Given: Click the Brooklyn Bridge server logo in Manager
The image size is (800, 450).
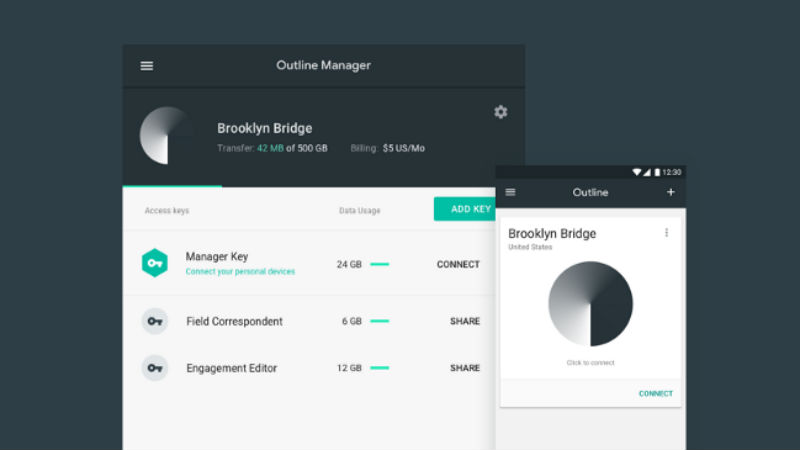Looking at the screenshot, I should click(167, 136).
